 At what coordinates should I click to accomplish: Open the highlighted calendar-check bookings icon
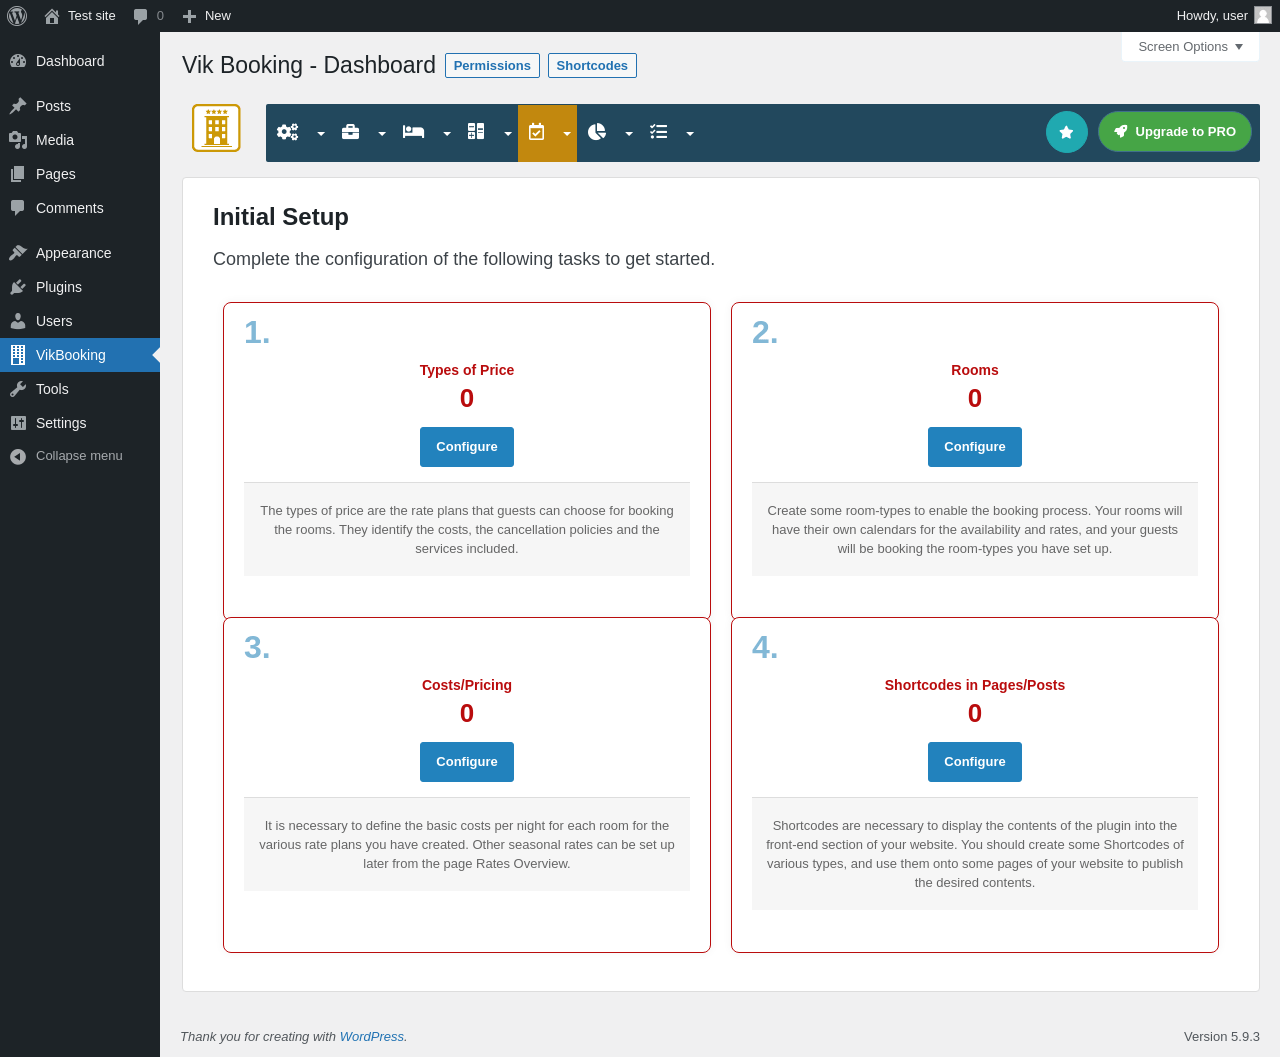click(x=537, y=132)
